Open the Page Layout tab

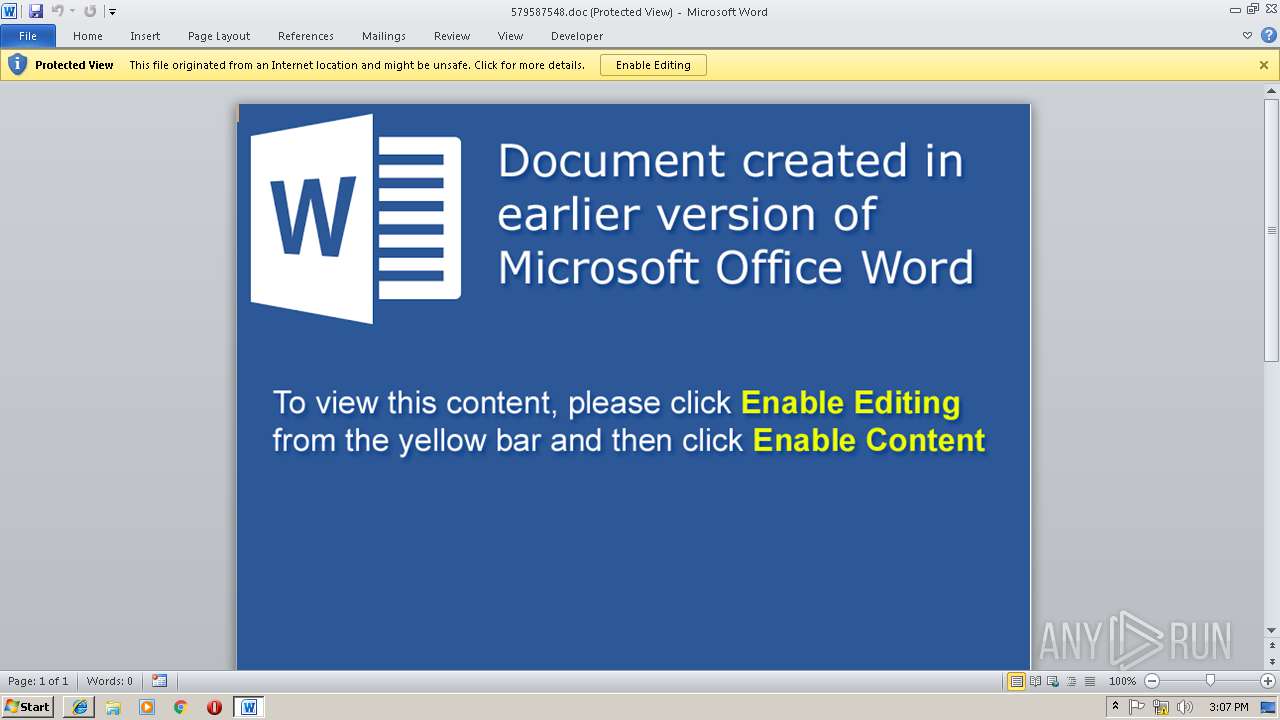(219, 36)
